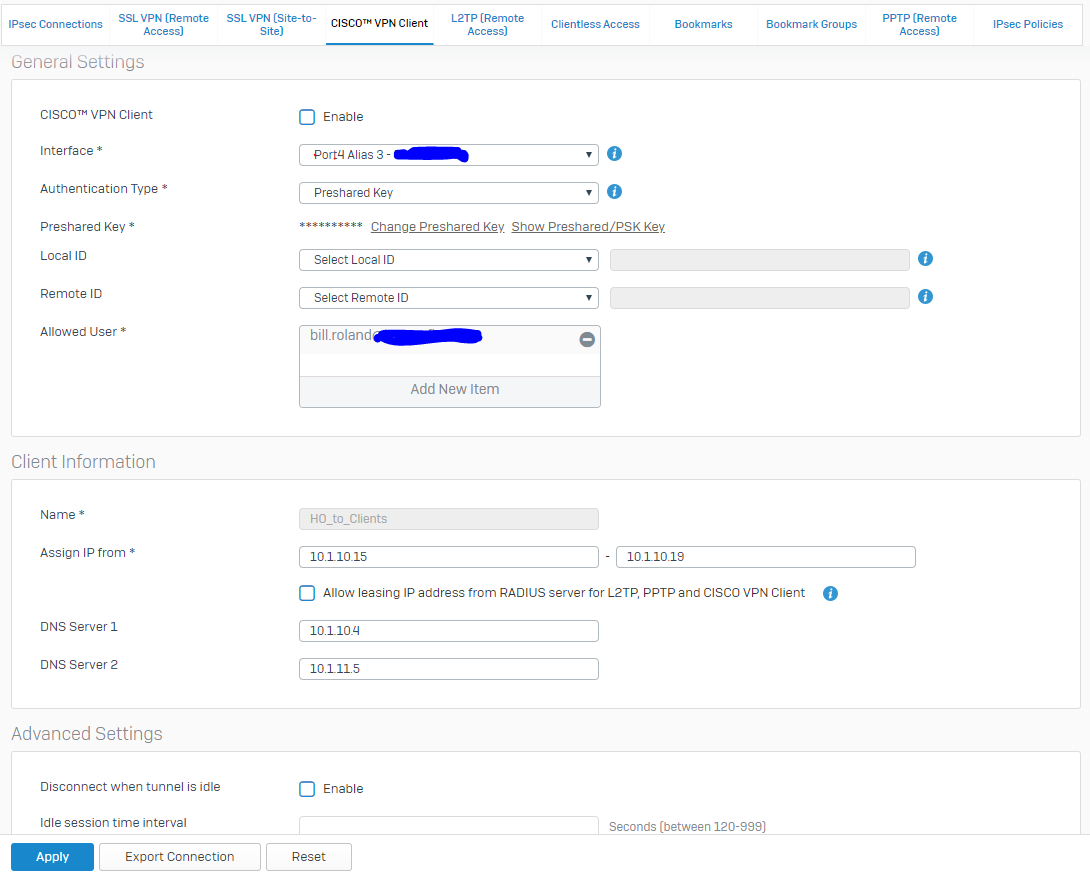Screen dimensions: 1090x879
Task: Toggle allow leasing IP from RADIUS server
Action: [308, 593]
